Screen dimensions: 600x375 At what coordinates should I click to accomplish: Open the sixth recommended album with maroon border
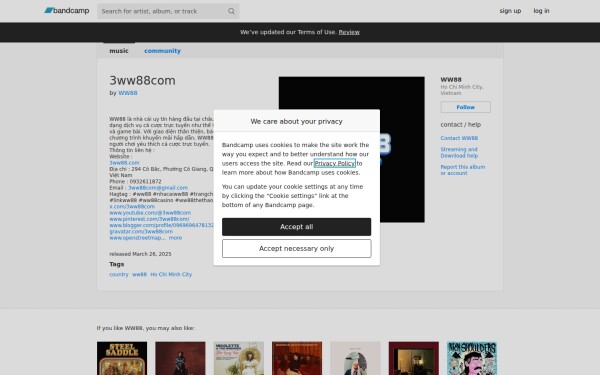pyautogui.click(x=414, y=358)
